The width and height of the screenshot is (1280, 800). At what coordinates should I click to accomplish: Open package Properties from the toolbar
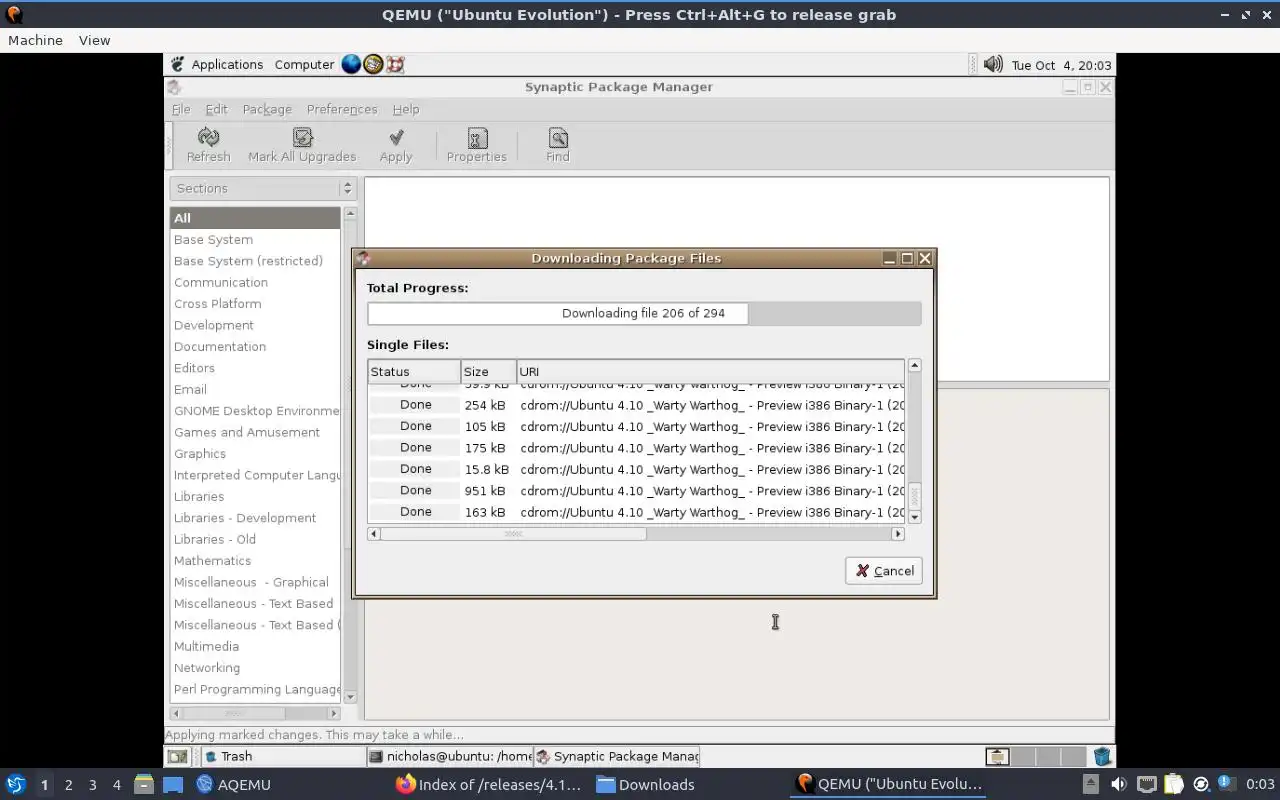477,137
